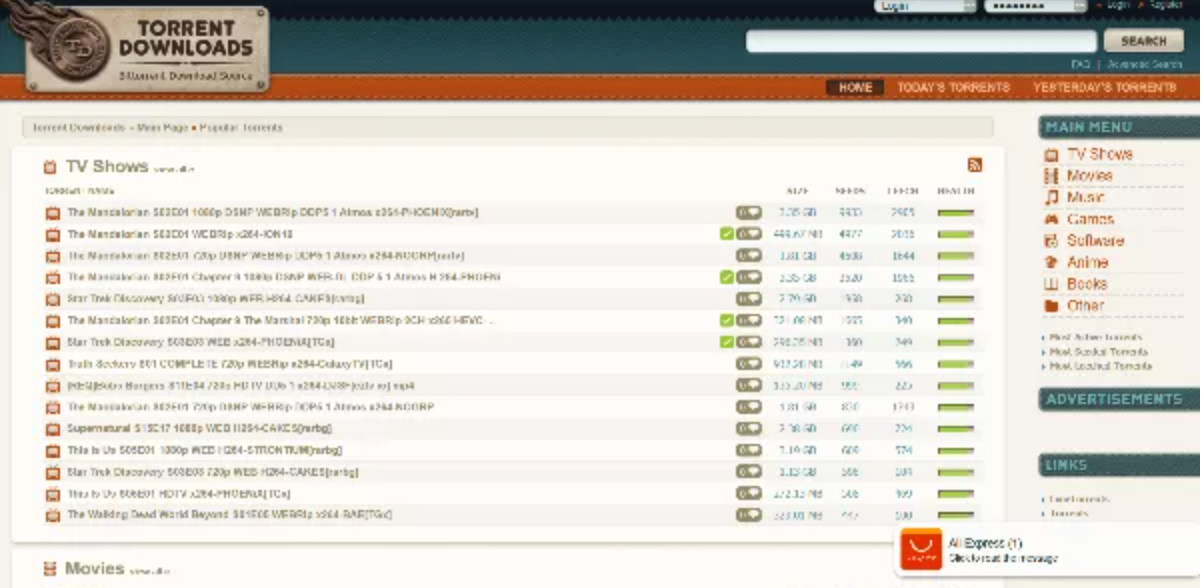Open the Books category in Main Menu
The width and height of the screenshot is (1204, 588).
[1086, 284]
